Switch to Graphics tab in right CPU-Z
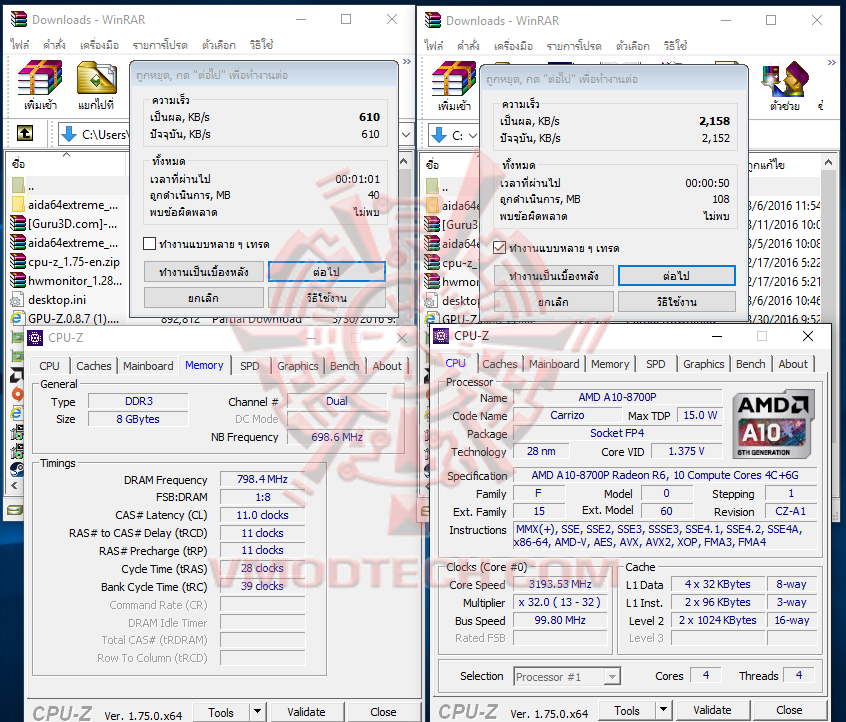 pos(703,364)
